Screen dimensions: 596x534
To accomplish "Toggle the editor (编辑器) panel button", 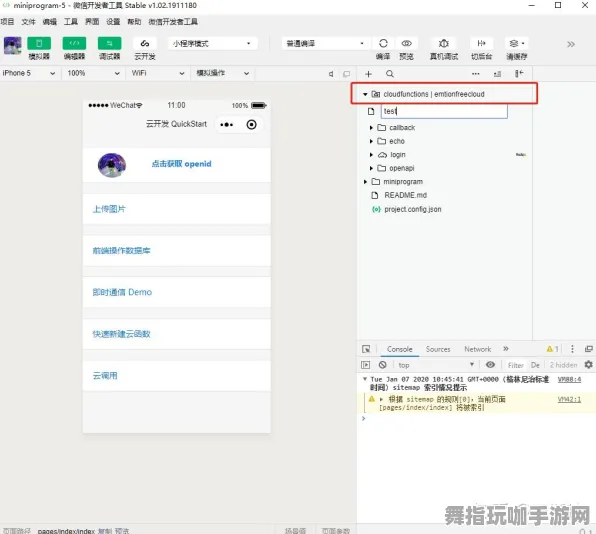I will click(x=74, y=43).
